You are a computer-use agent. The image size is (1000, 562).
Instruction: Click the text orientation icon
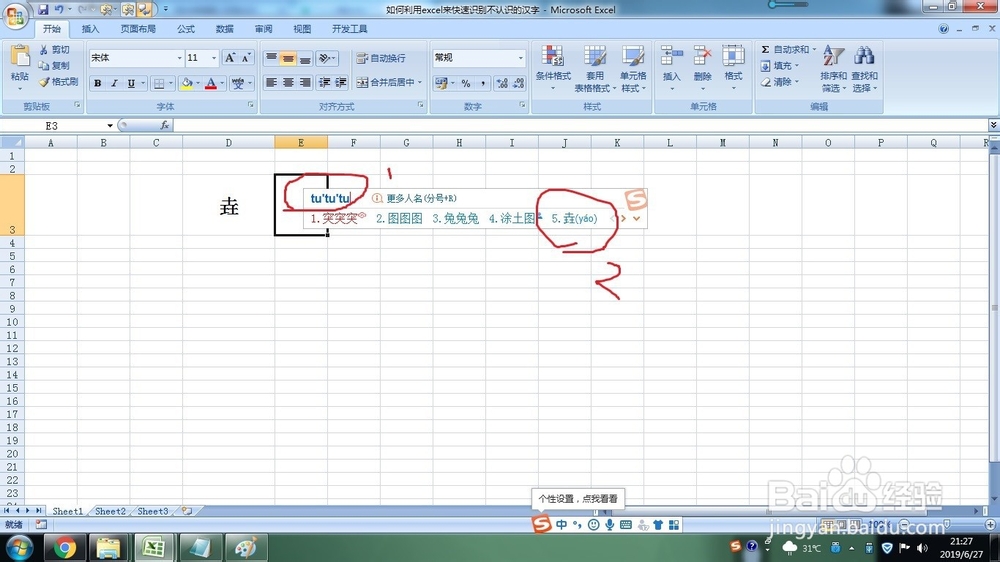(x=327, y=58)
